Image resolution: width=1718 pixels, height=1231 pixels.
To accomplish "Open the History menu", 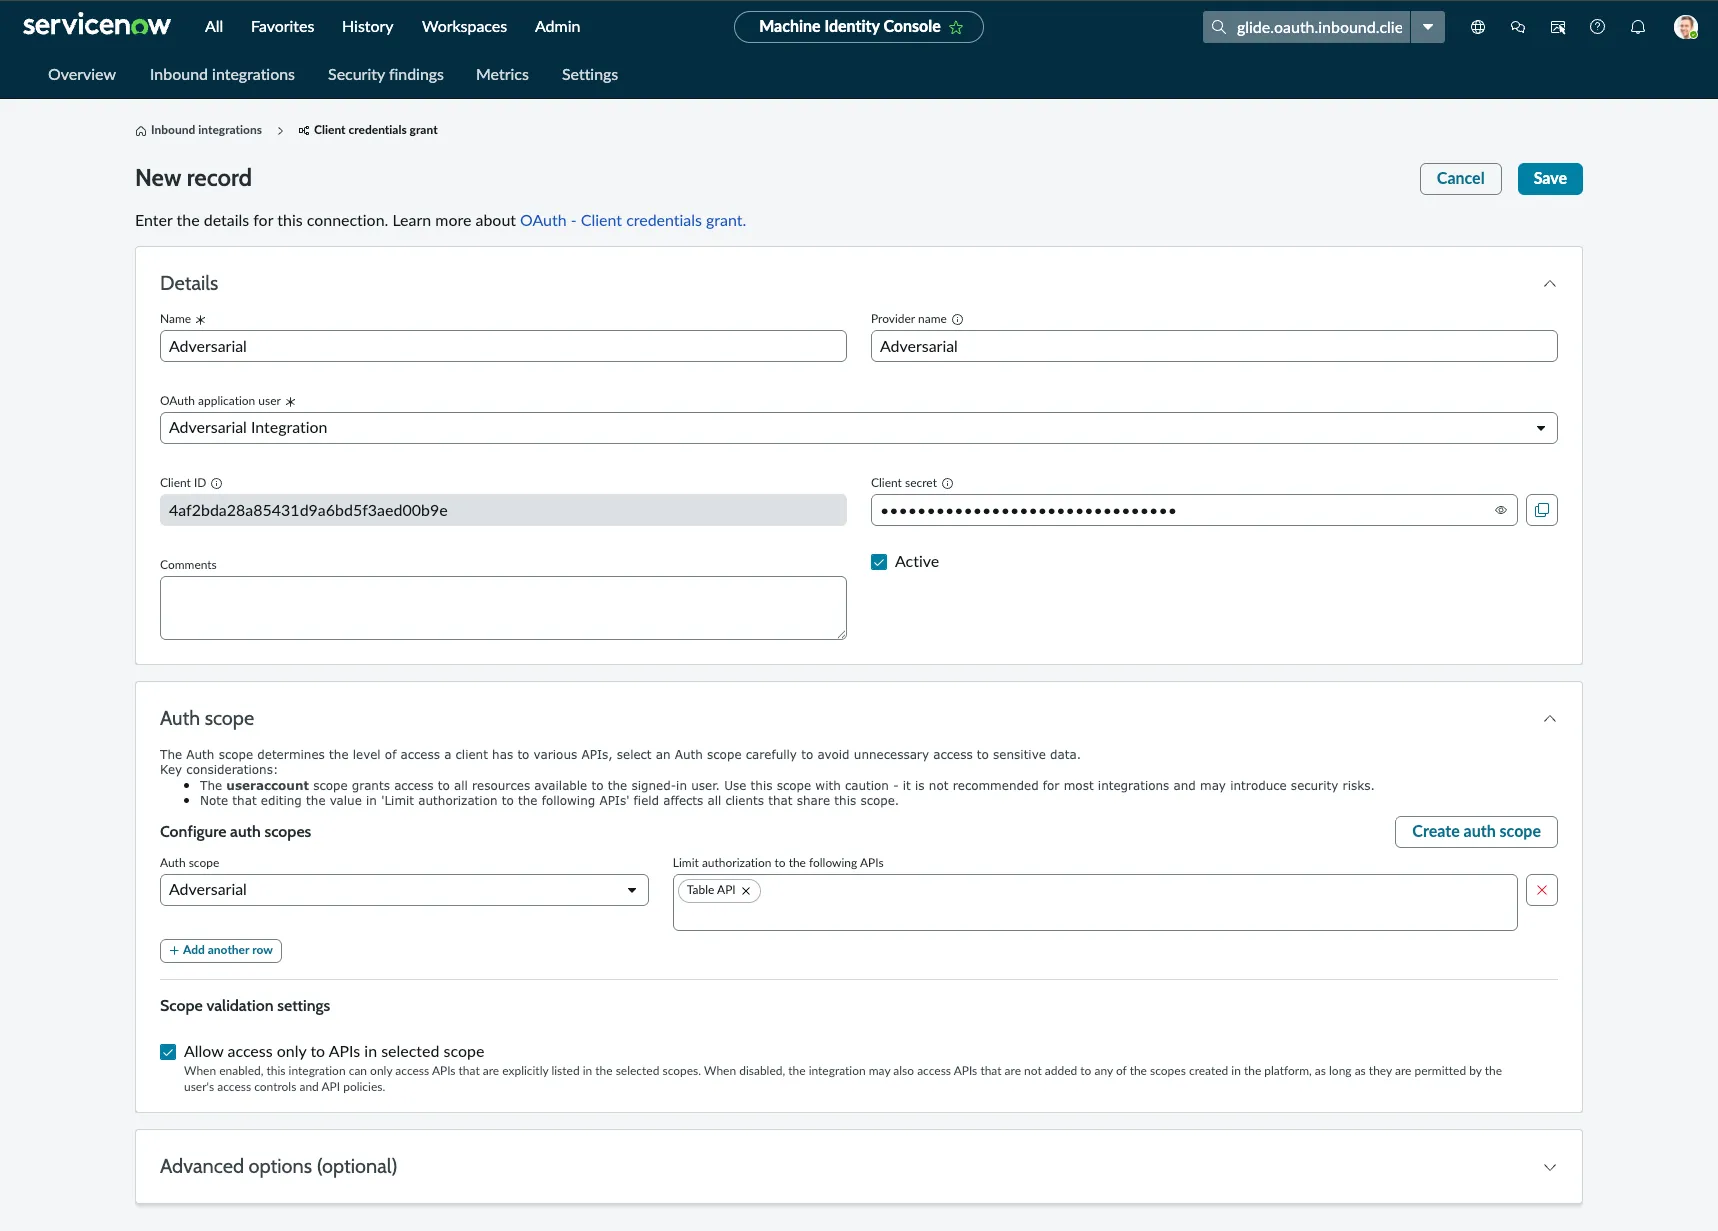I will [367, 27].
